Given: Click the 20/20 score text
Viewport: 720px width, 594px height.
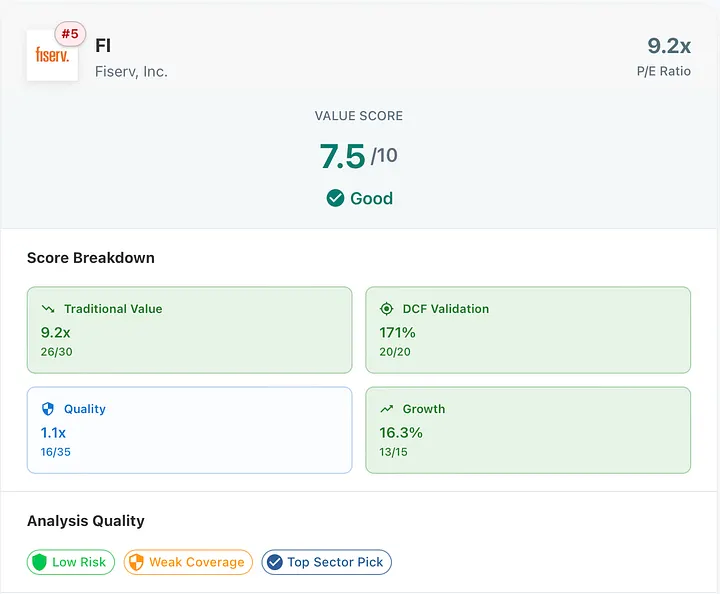Looking at the screenshot, I should (x=395, y=352).
